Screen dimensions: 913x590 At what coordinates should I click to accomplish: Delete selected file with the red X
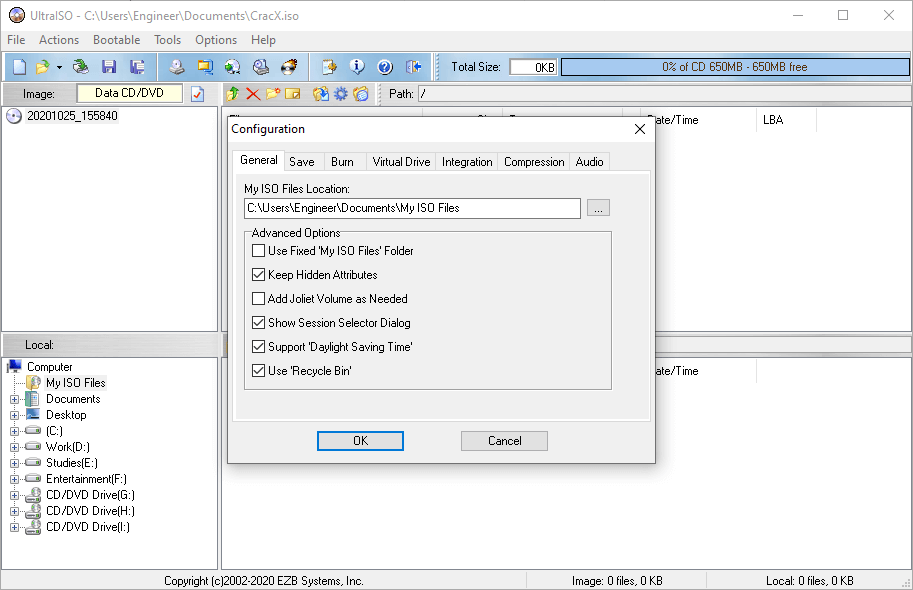point(251,93)
